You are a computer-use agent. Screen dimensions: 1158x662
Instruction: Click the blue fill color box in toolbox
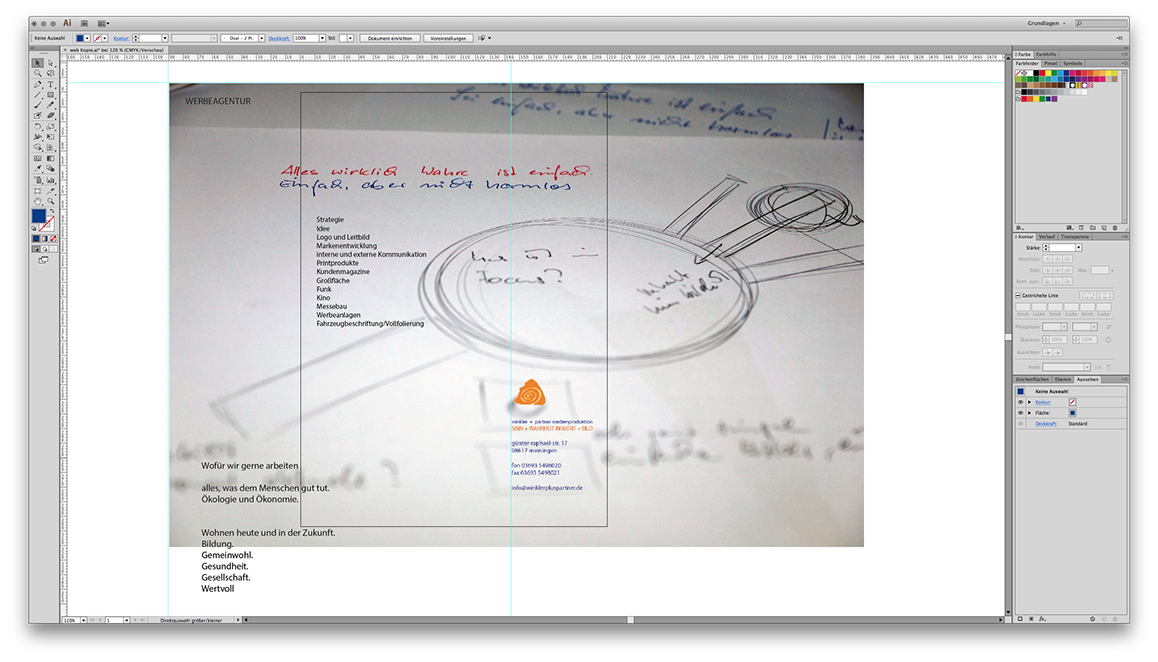pyautogui.click(x=38, y=216)
